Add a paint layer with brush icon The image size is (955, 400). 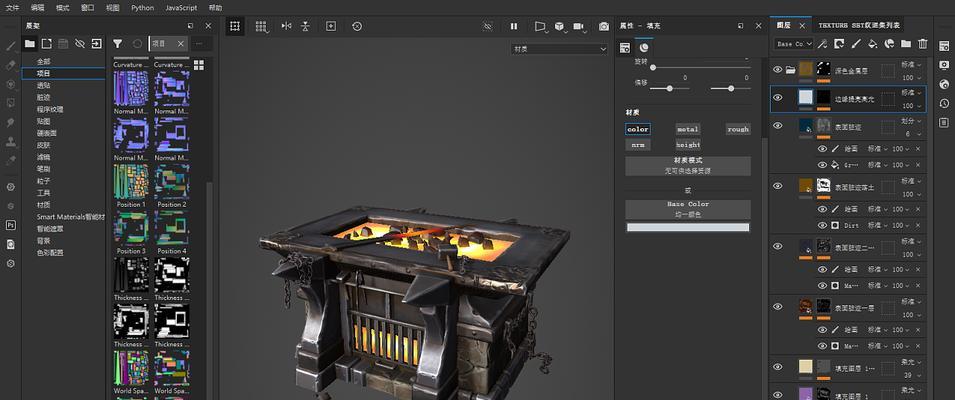(856, 44)
